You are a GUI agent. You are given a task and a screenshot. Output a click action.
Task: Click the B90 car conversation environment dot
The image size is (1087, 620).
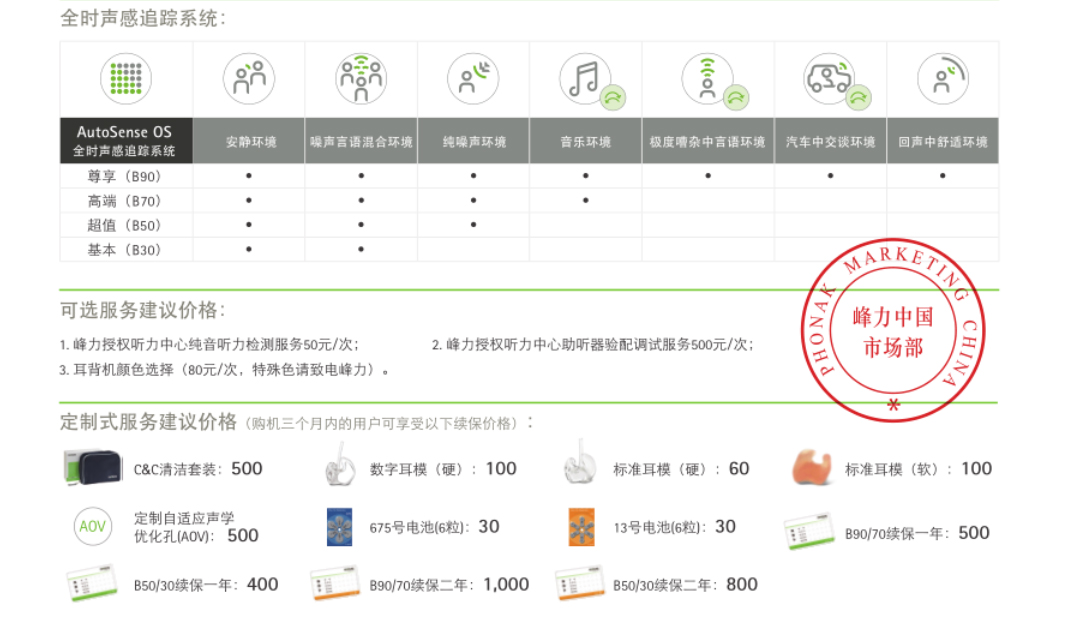point(831,176)
